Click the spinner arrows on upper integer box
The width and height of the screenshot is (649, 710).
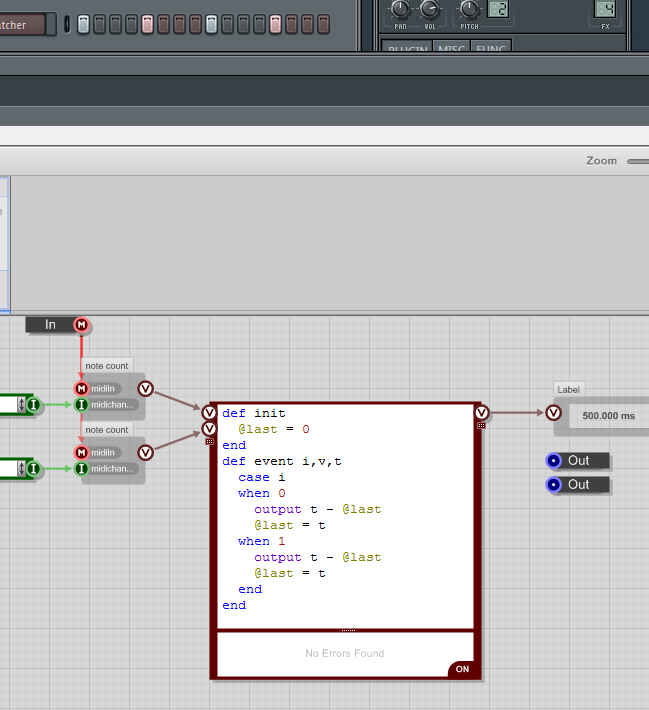[21, 404]
